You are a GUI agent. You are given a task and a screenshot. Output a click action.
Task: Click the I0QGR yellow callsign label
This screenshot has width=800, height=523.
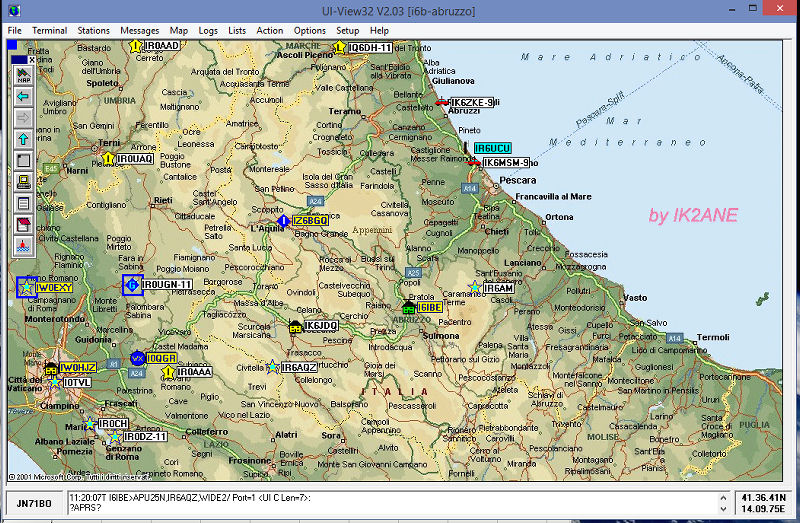point(161,358)
